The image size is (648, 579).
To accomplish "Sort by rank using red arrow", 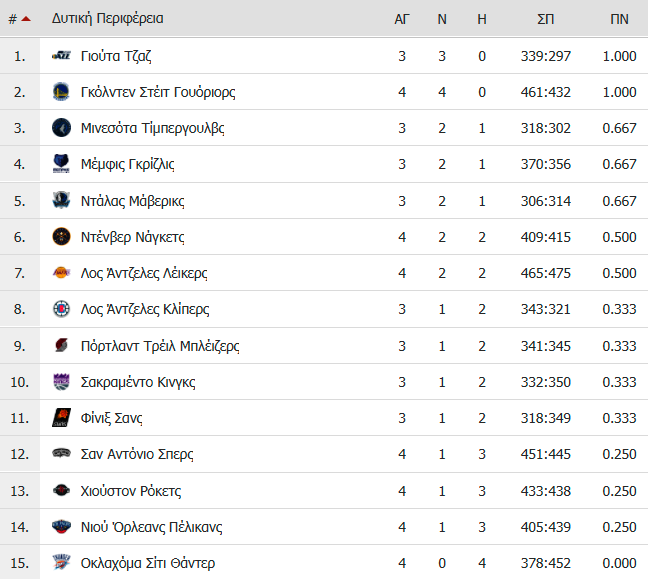I will pyautogui.click(x=26, y=19).
